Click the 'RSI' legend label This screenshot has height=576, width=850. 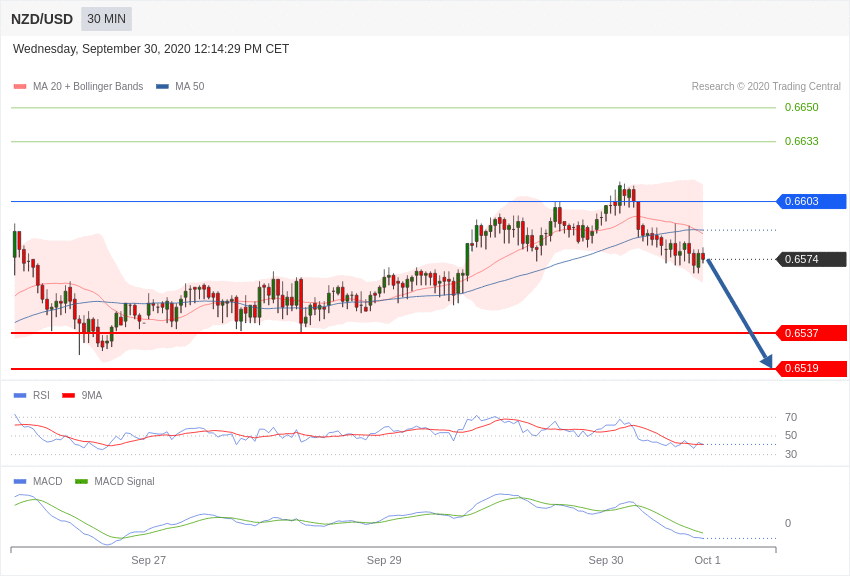pos(41,396)
